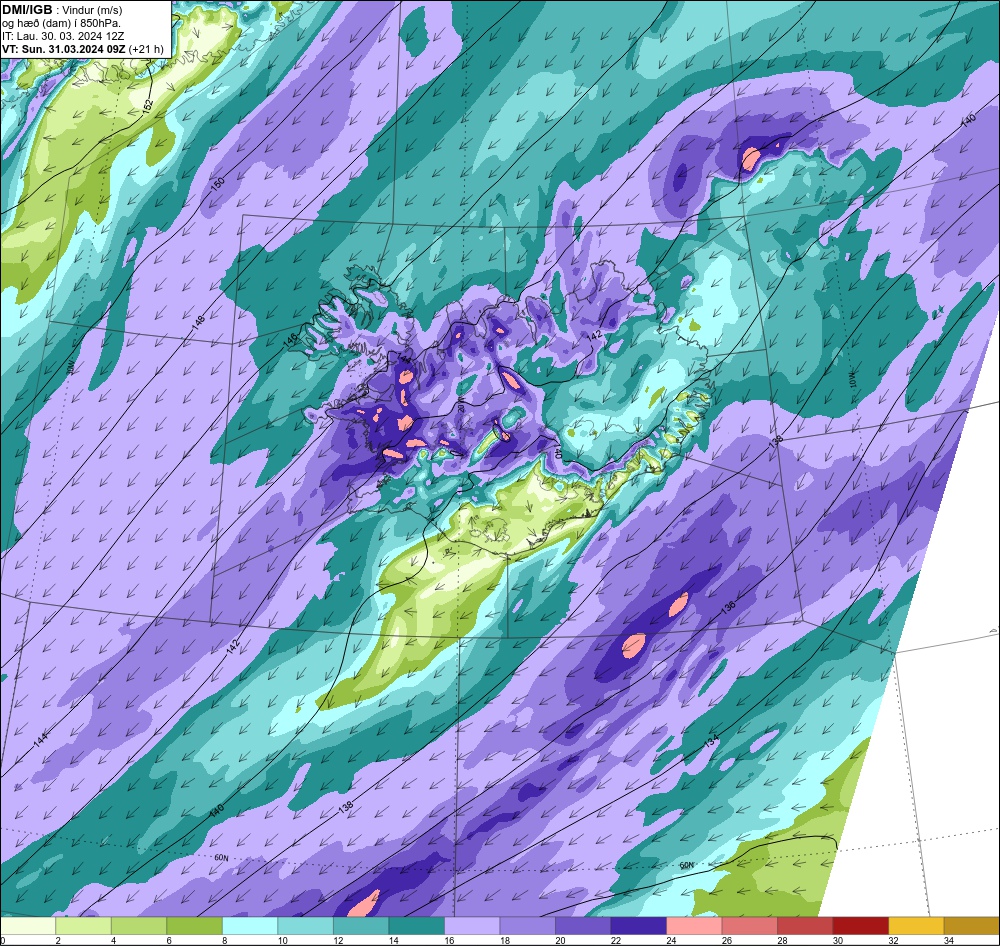The image size is (1000, 946).
Task: Click the '(+21 h)' forecast offset text
Action: coord(146,49)
